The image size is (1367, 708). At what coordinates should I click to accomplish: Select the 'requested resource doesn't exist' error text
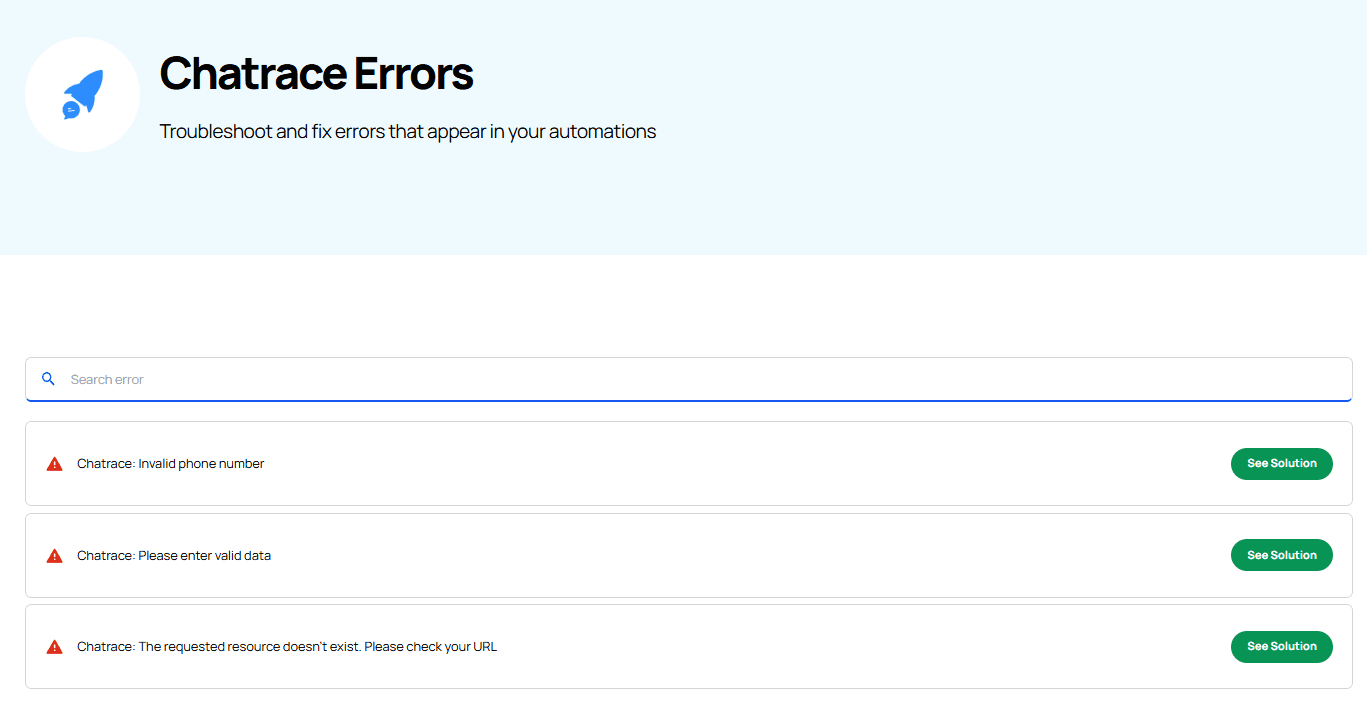pos(287,647)
